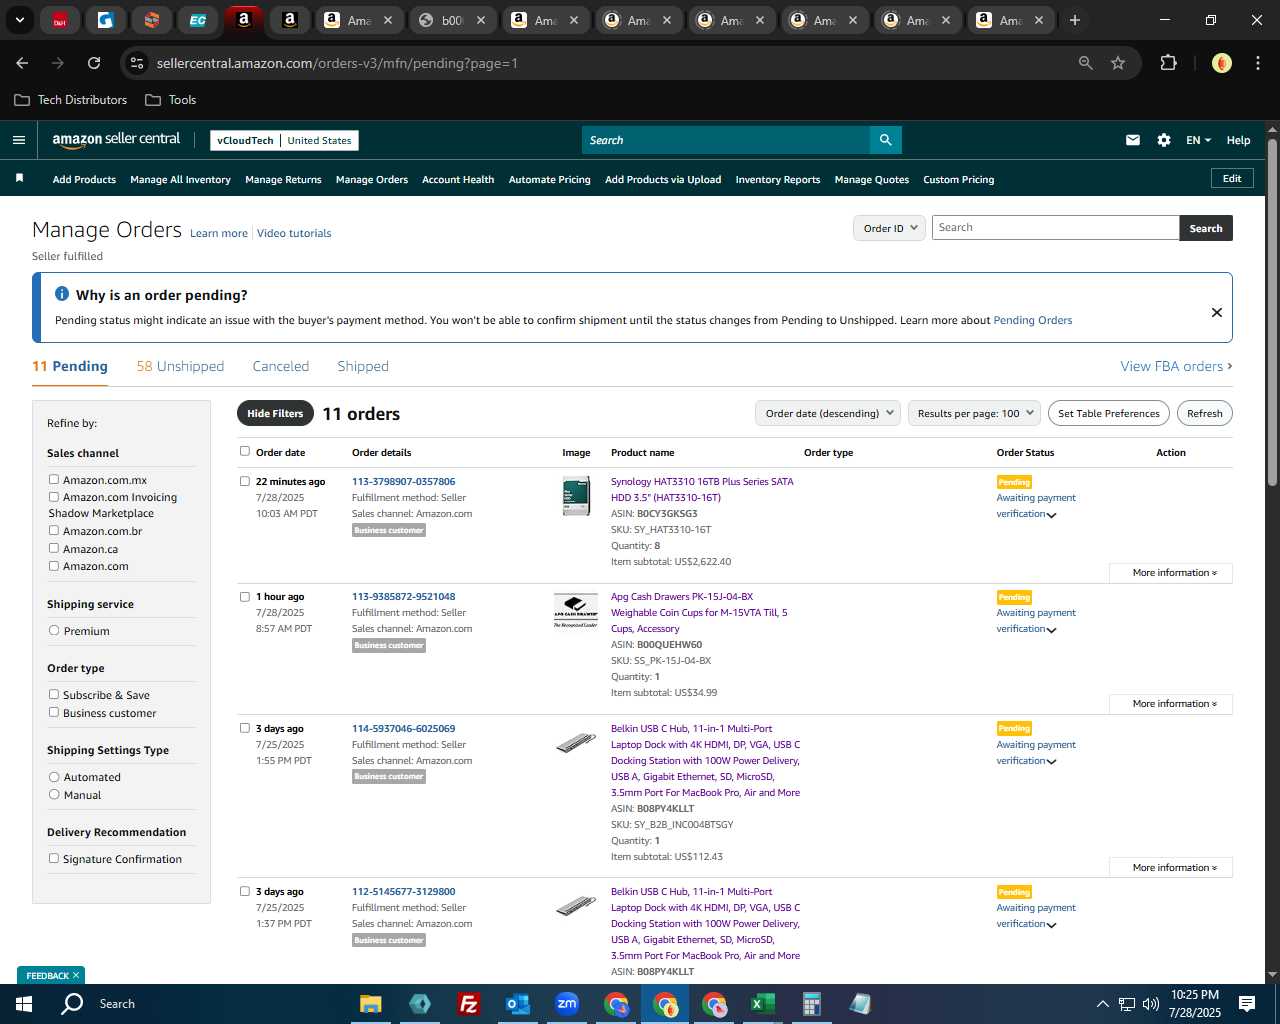The image size is (1280, 1024).
Task: Check the Amazon.com.br filter
Action: tap(54, 530)
